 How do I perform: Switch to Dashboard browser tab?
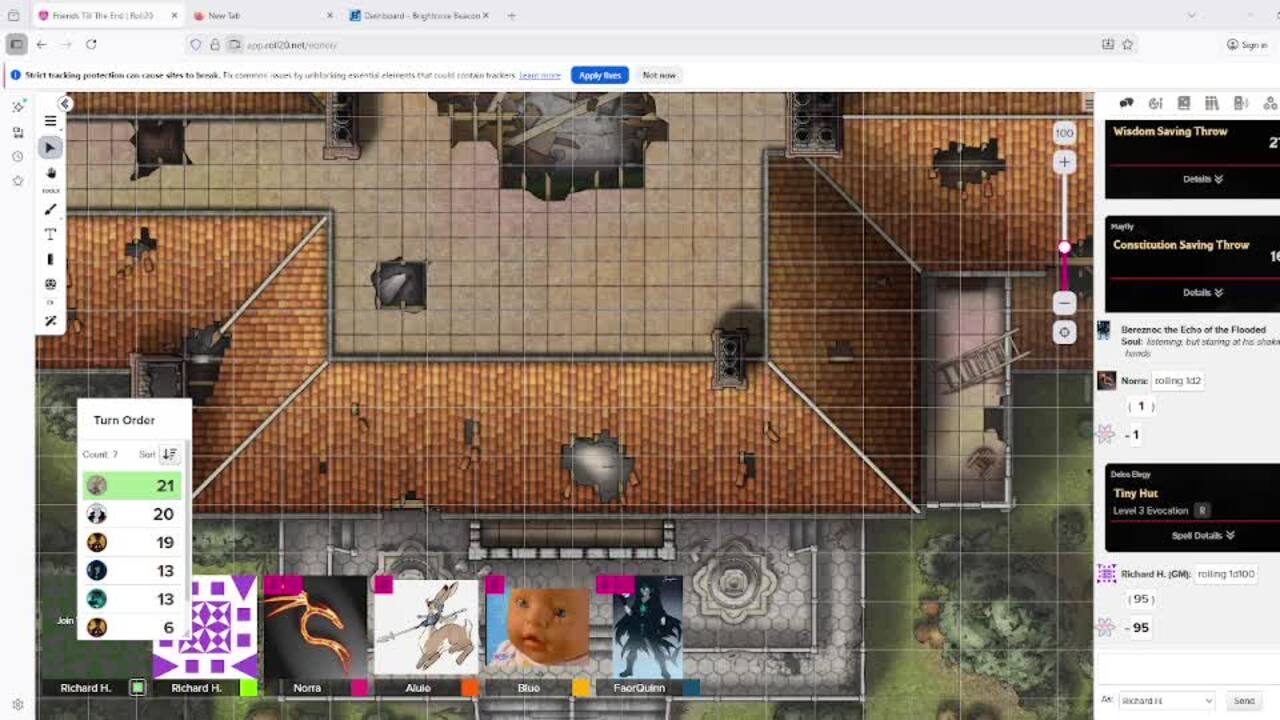(420, 16)
